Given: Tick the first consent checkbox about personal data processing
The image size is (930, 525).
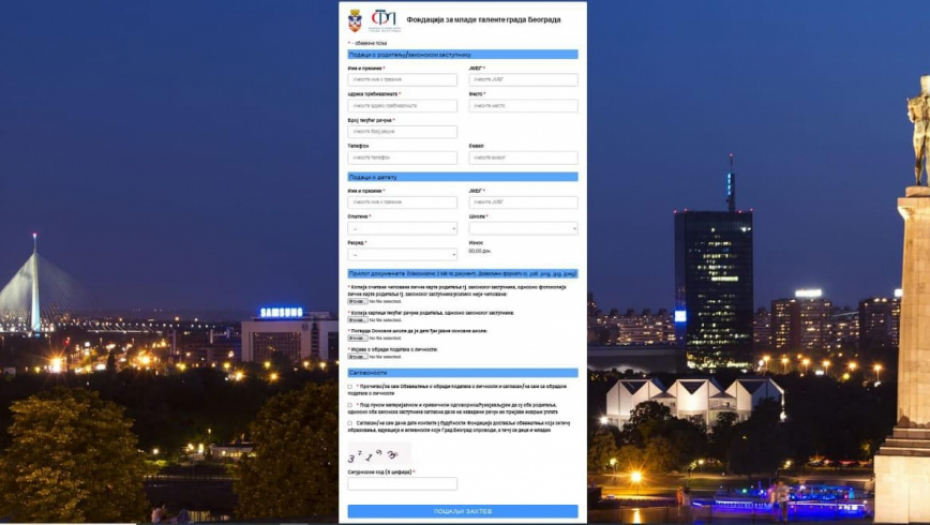Looking at the screenshot, I should pyautogui.click(x=350, y=386).
